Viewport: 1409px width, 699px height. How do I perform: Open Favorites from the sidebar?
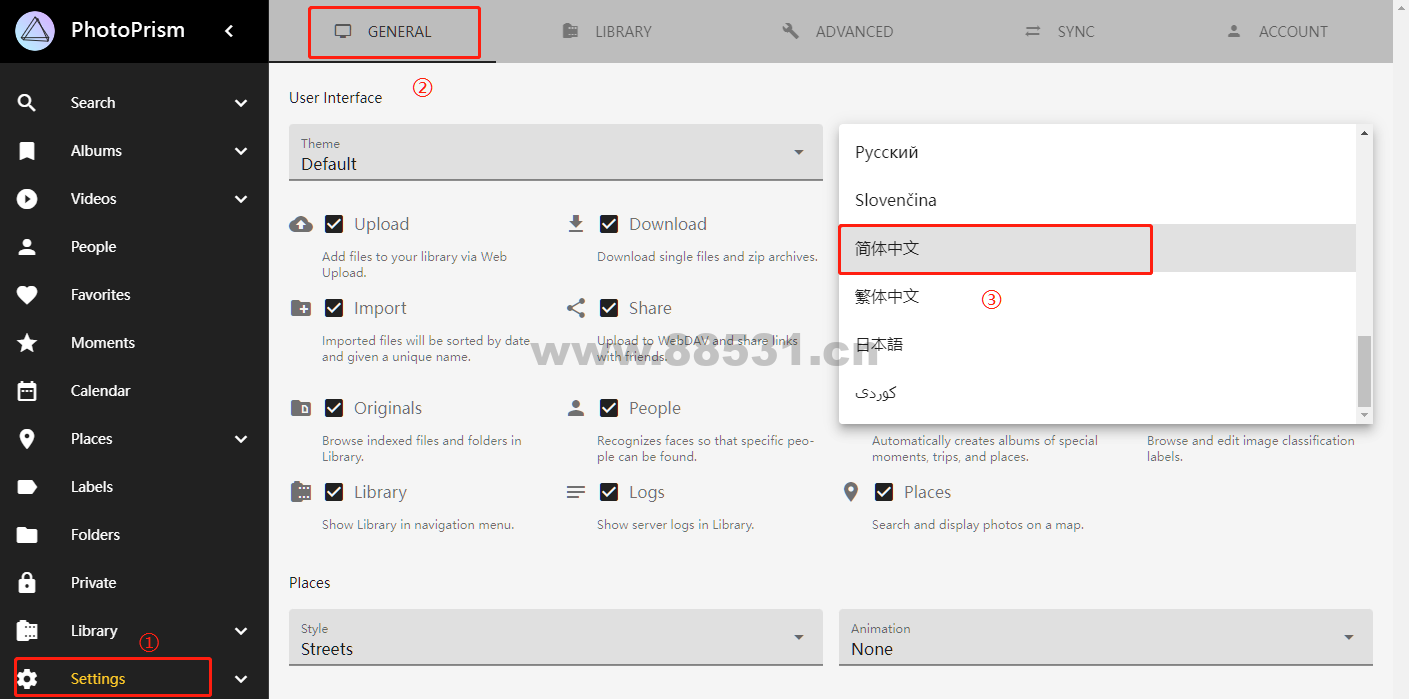point(134,295)
